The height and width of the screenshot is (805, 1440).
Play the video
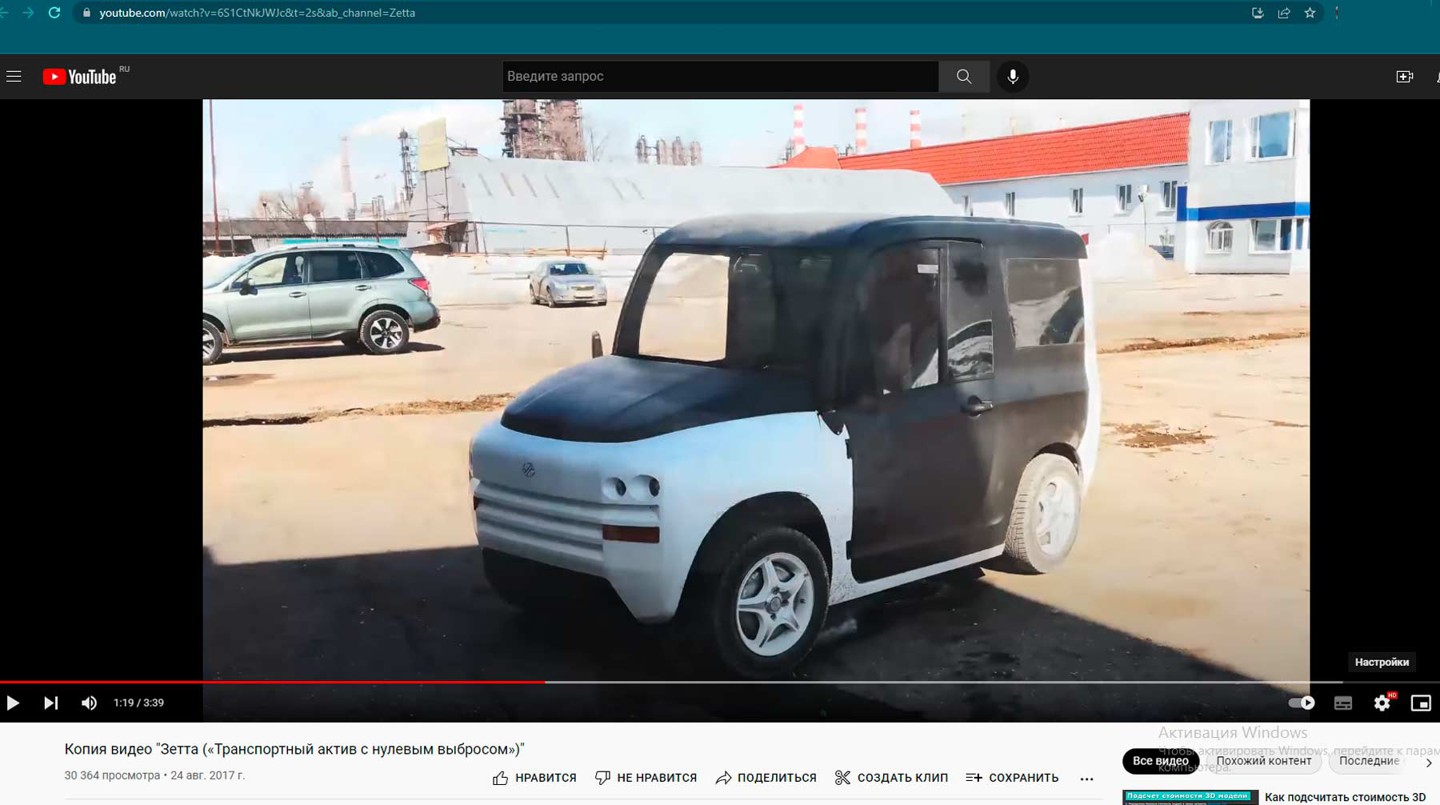(x=13, y=703)
